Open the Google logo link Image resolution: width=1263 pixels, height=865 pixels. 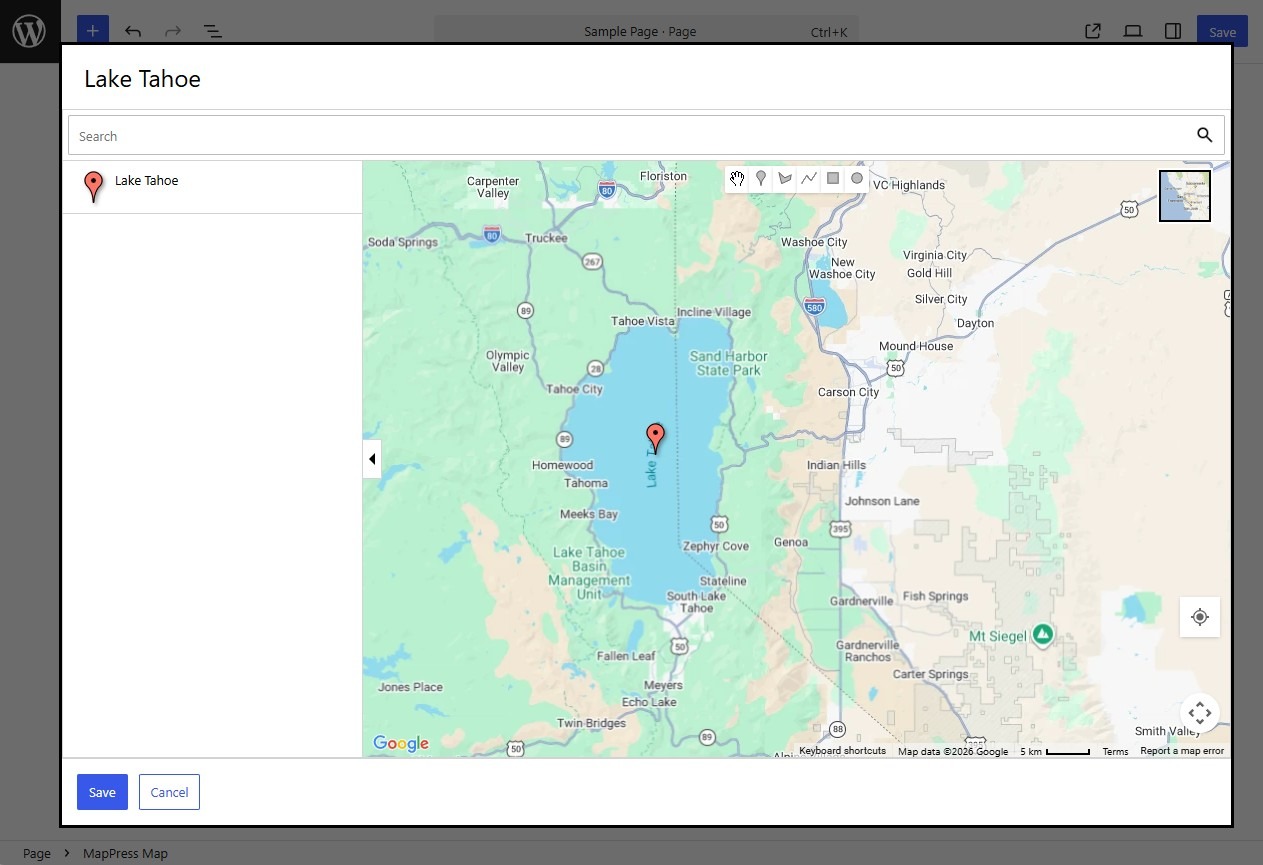(x=401, y=743)
